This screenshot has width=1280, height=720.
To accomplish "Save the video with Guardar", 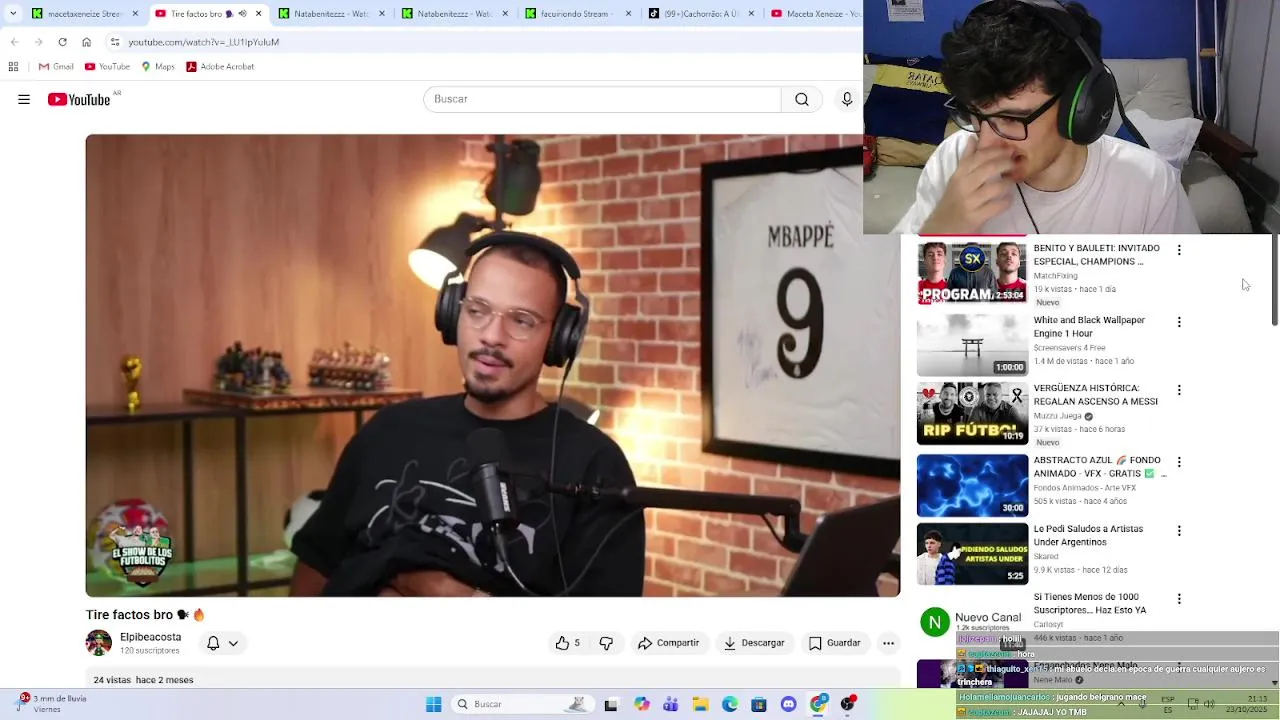I will tap(835, 643).
